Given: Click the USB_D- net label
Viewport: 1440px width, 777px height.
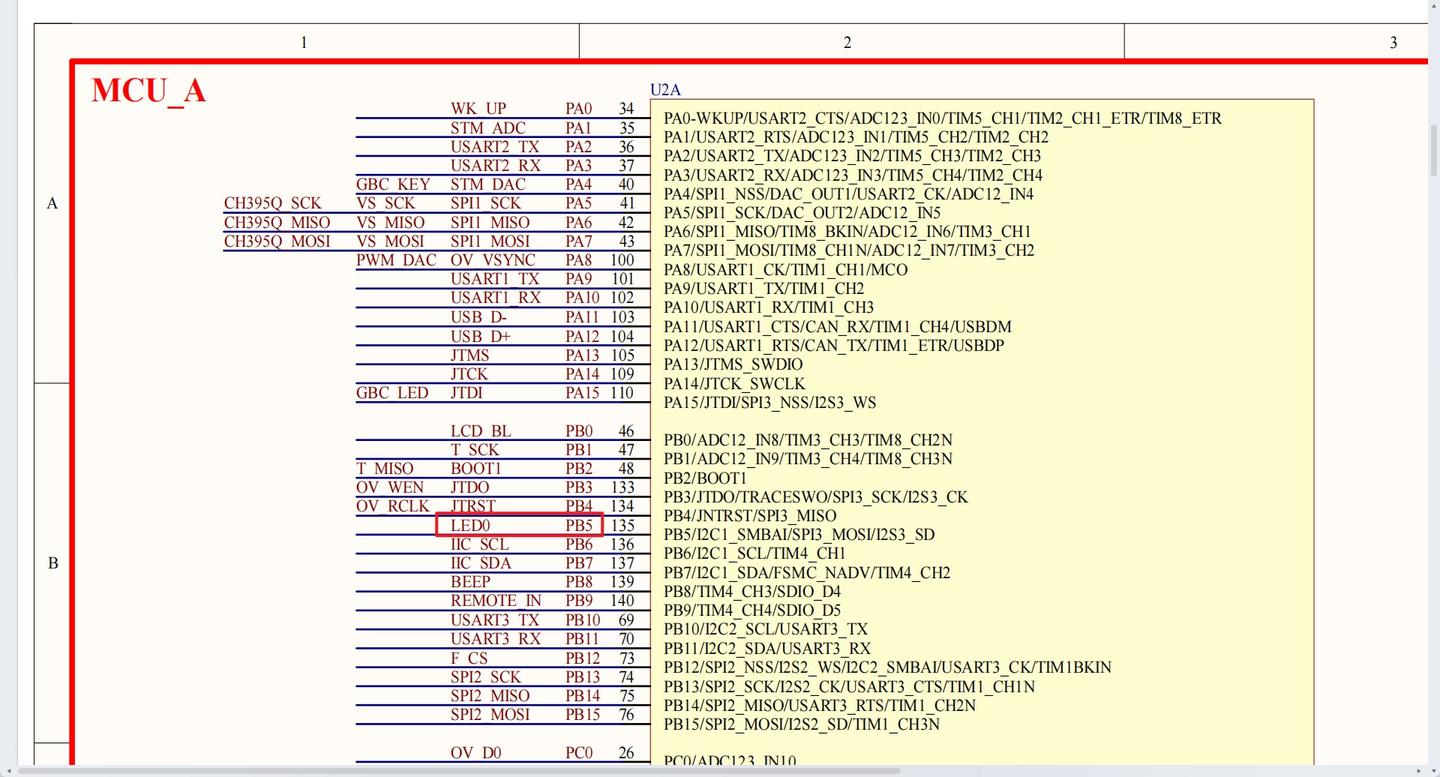Looking at the screenshot, I should pos(479,317).
